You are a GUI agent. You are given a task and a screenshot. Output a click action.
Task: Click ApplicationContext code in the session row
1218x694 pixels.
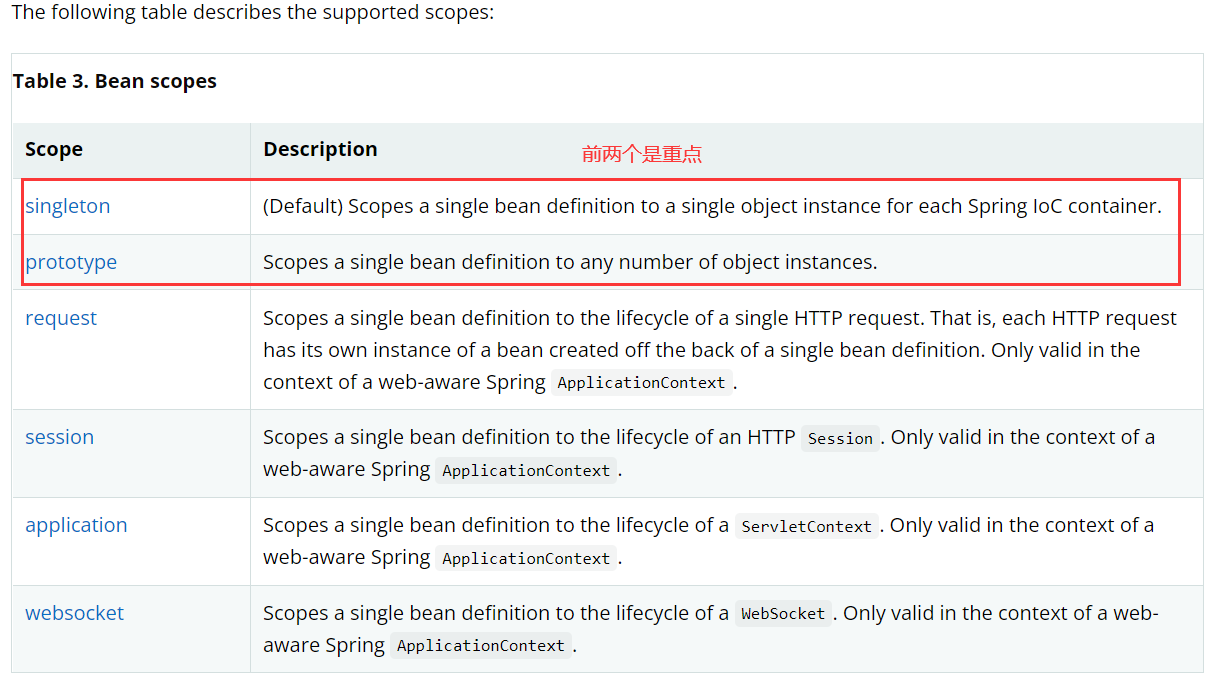526,470
